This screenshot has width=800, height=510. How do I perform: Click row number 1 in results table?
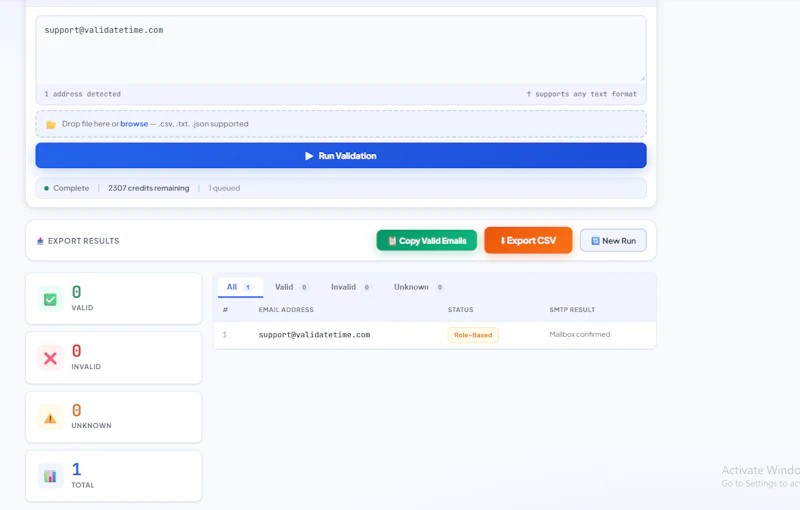[224, 335]
